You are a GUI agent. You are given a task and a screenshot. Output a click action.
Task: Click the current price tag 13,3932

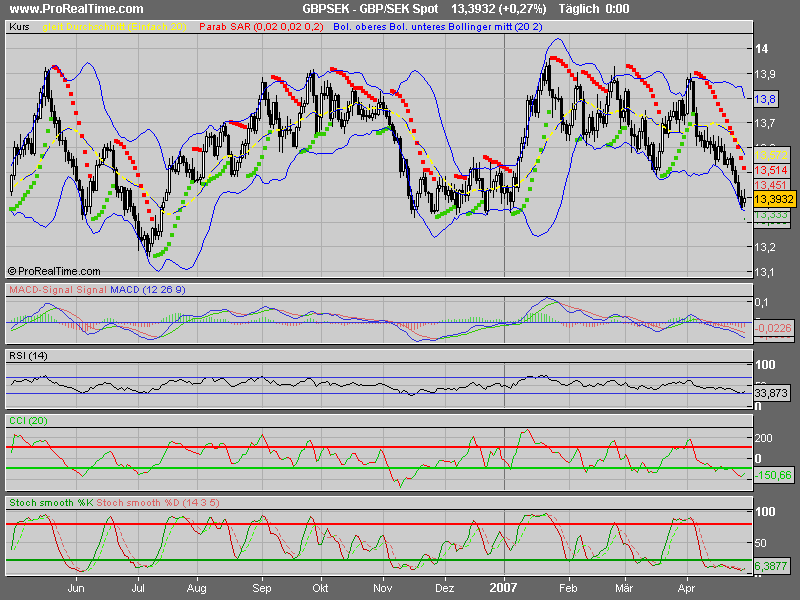point(773,199)
